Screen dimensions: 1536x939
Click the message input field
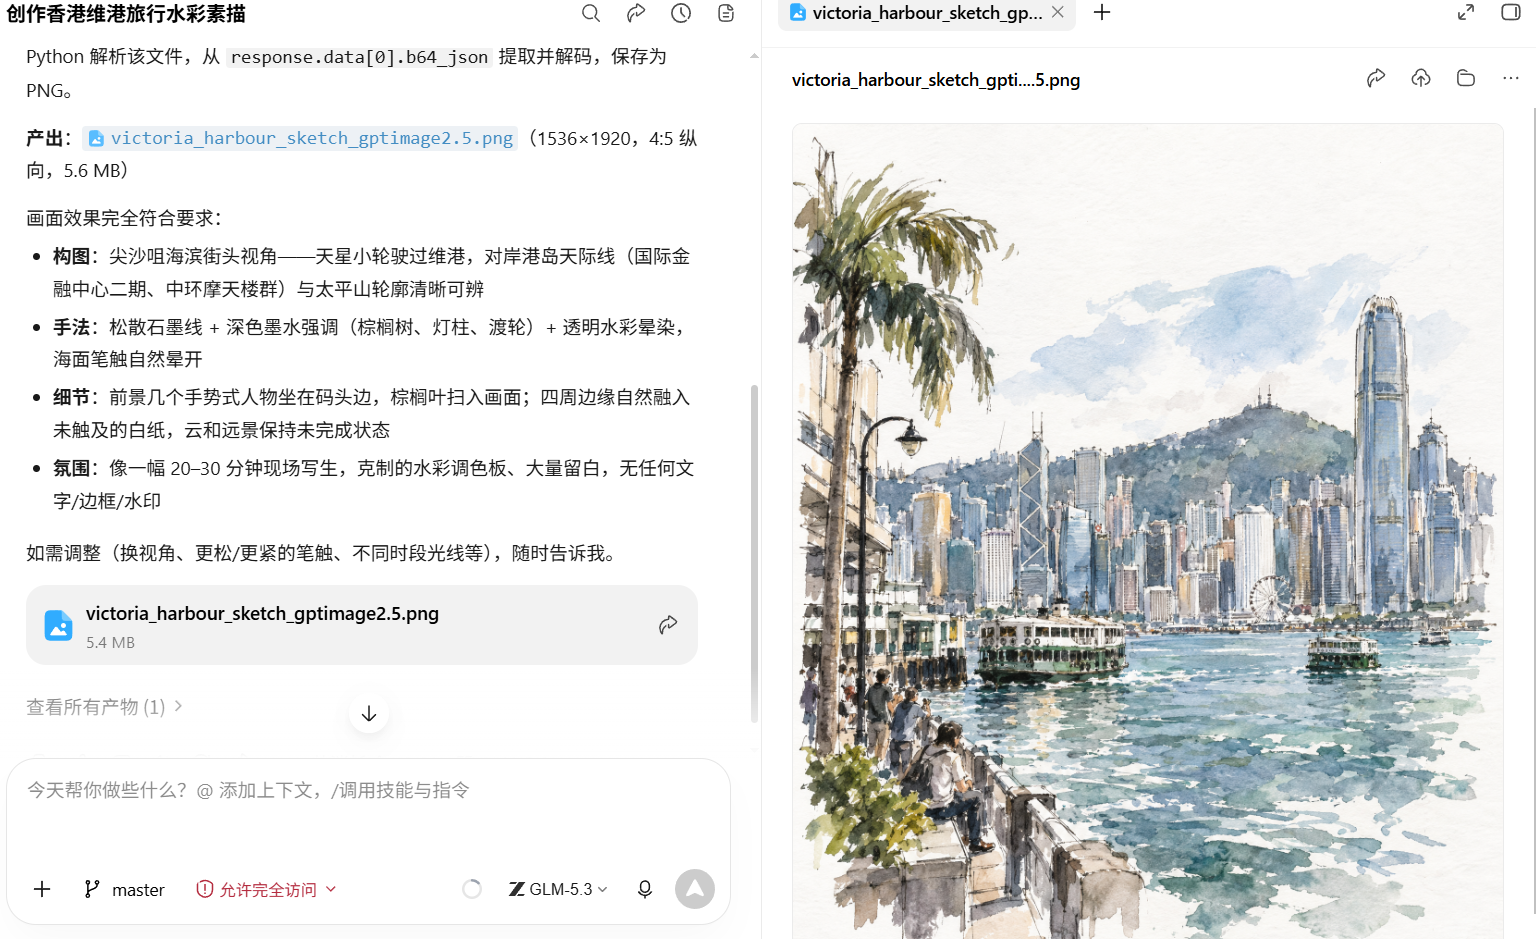pyautogui.click(x=368, y=808)
